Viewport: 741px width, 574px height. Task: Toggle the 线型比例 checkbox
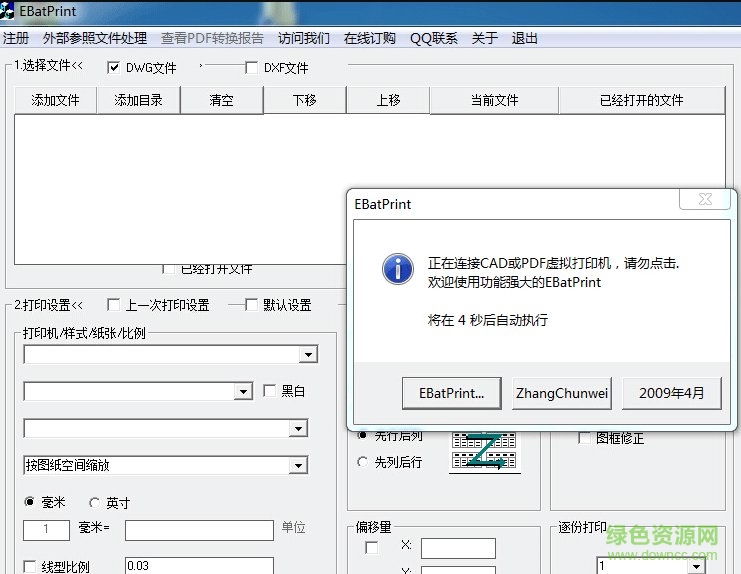point(30,566)
